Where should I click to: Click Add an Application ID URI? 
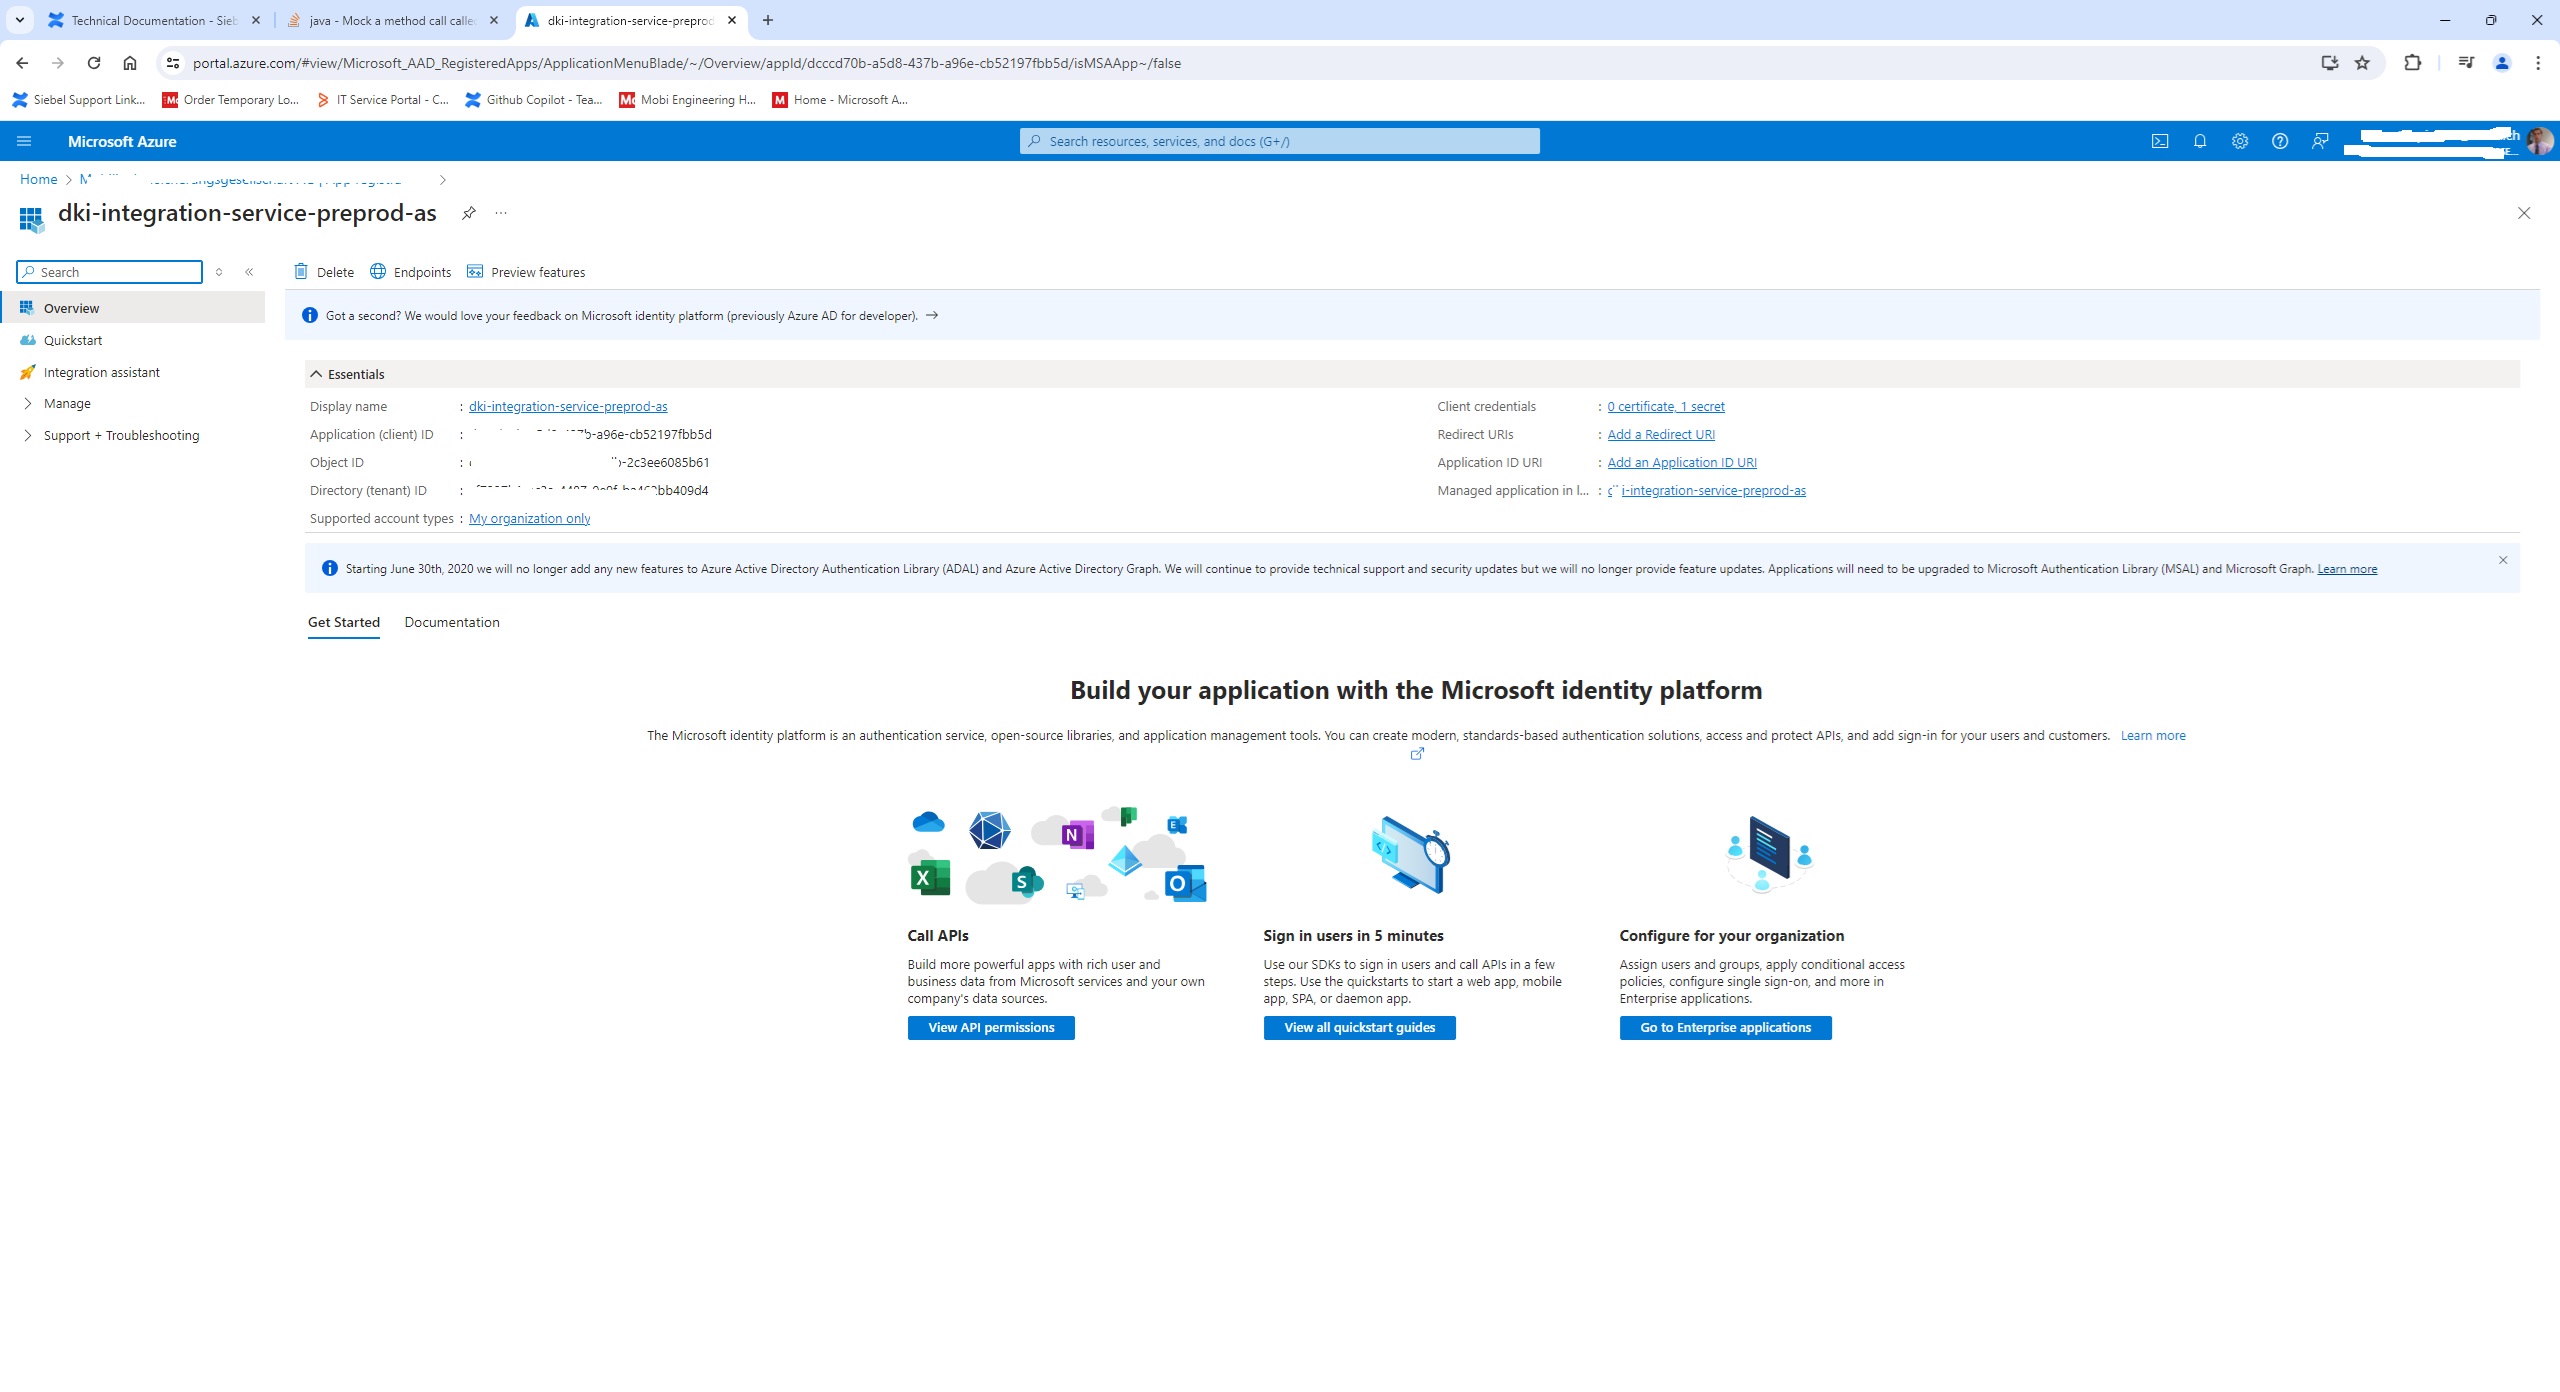(1682, 462)
